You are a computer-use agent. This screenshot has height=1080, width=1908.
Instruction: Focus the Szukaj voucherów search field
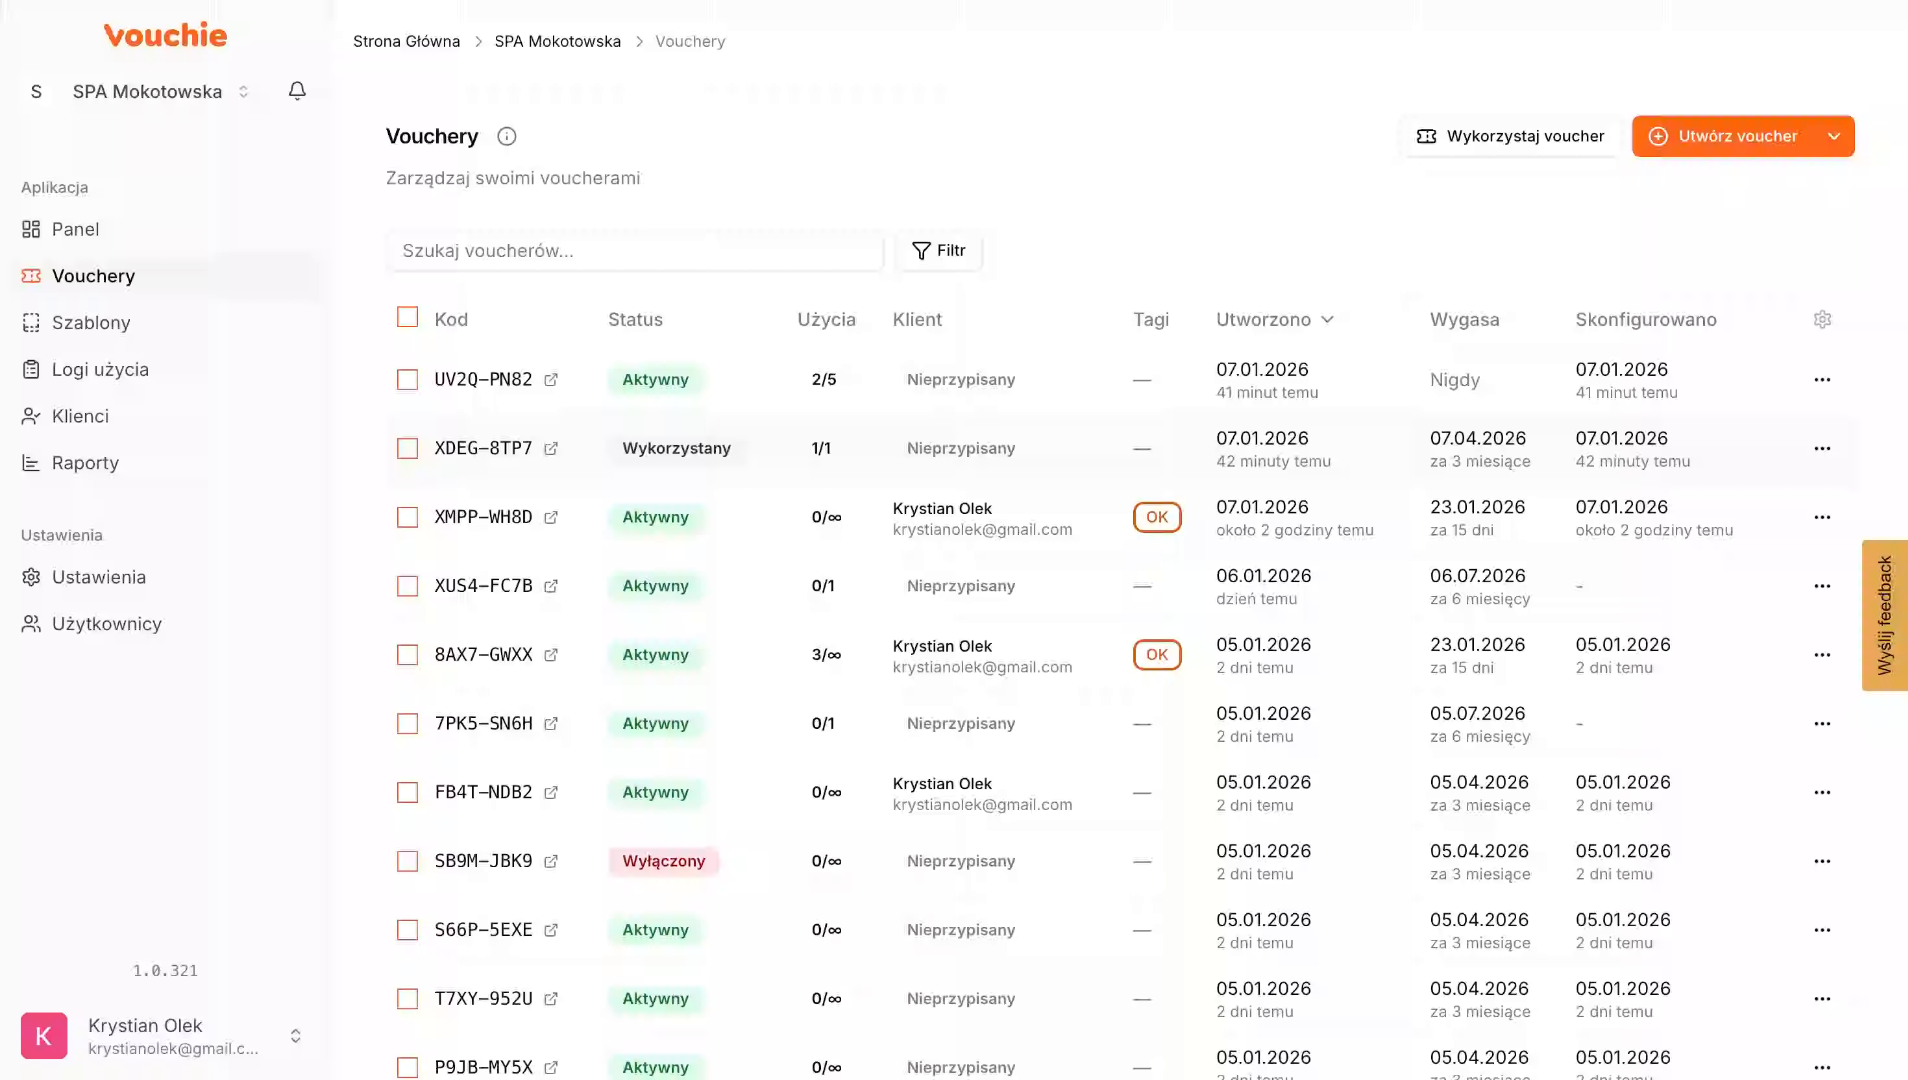coord(635,250)
